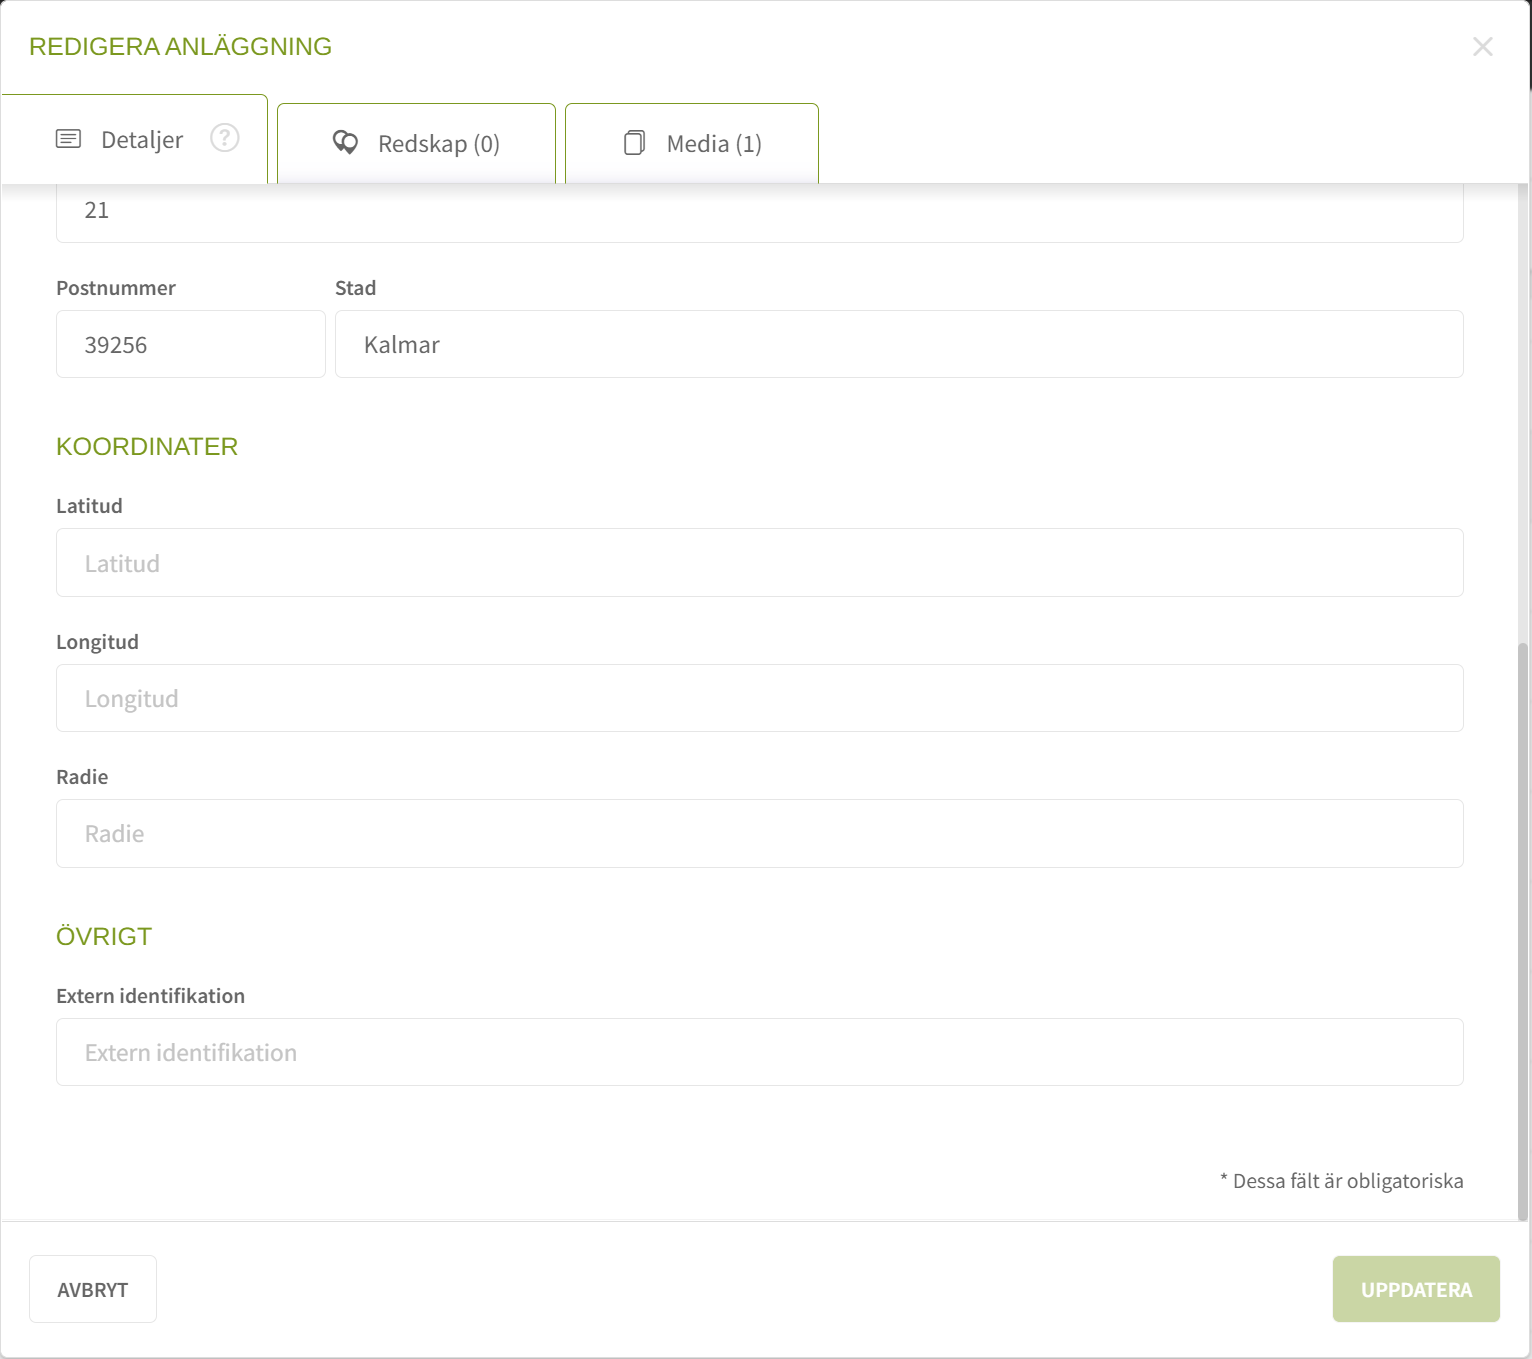
Task: Focus the Radie input field
Action: [x=759, y=834]
